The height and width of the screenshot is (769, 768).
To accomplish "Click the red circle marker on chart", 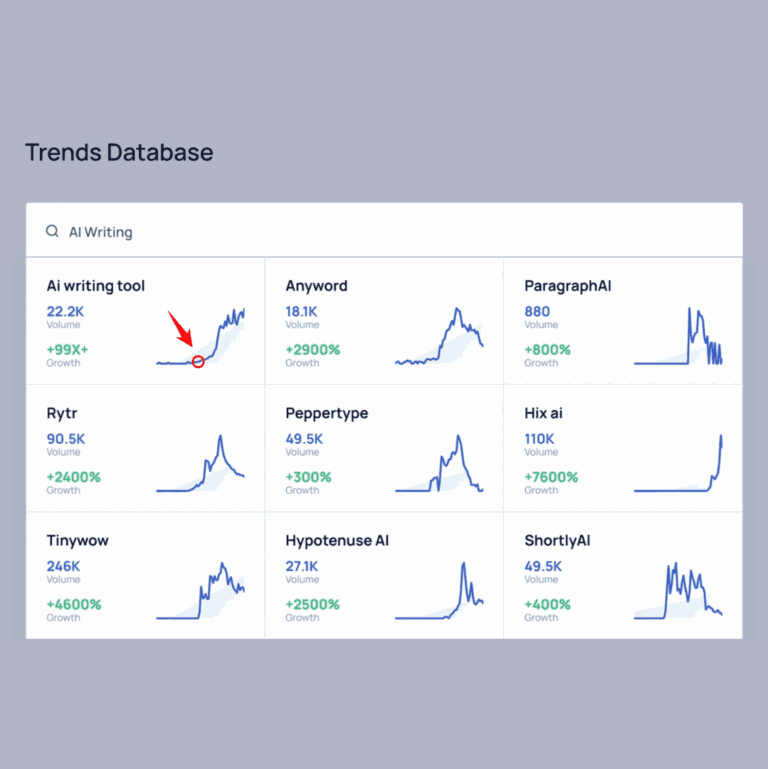I will pos(198,361).
